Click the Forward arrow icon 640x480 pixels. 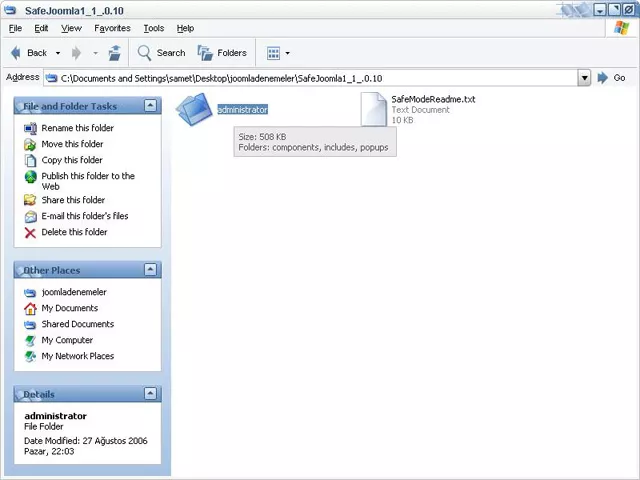click(76, 53)
